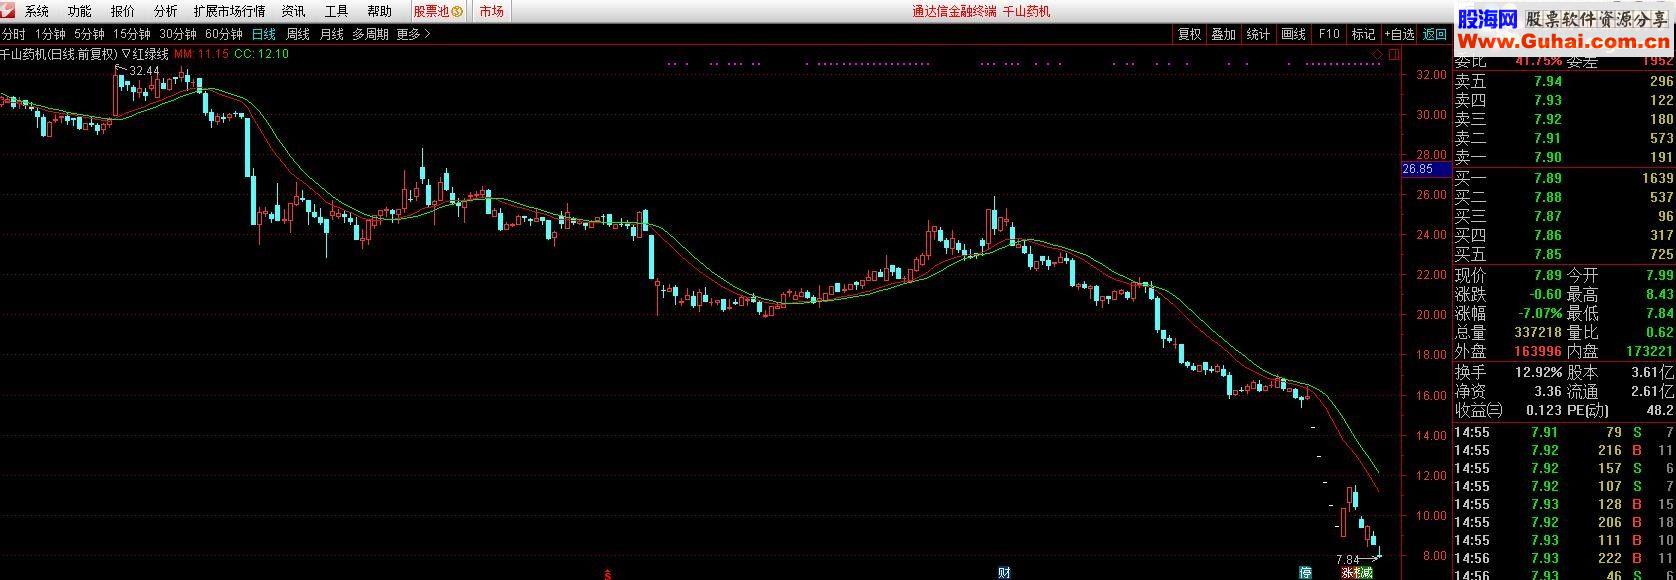
Task: Click the 现价 7.89 value
Action: pos(1547,275)
